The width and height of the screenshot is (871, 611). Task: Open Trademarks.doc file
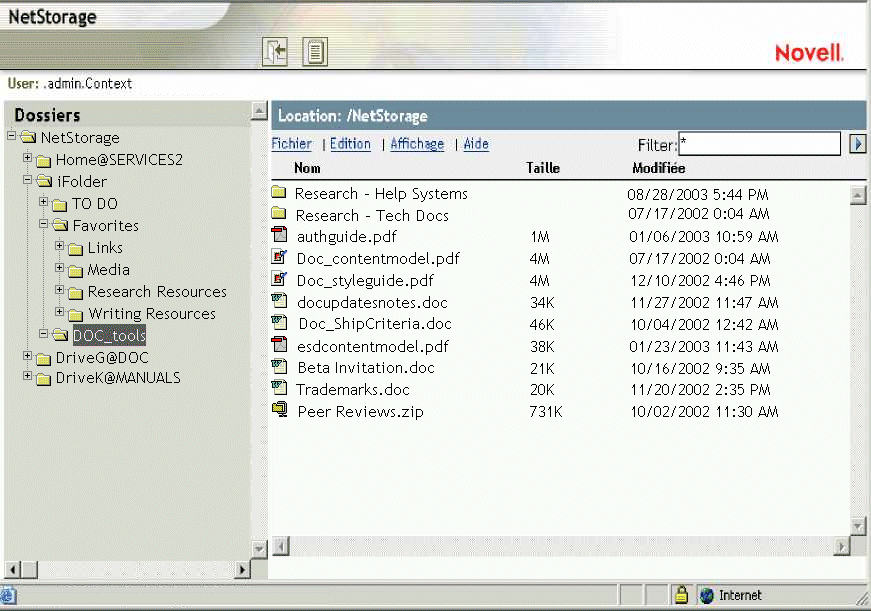pyautogui.click(x=353, y=389)
